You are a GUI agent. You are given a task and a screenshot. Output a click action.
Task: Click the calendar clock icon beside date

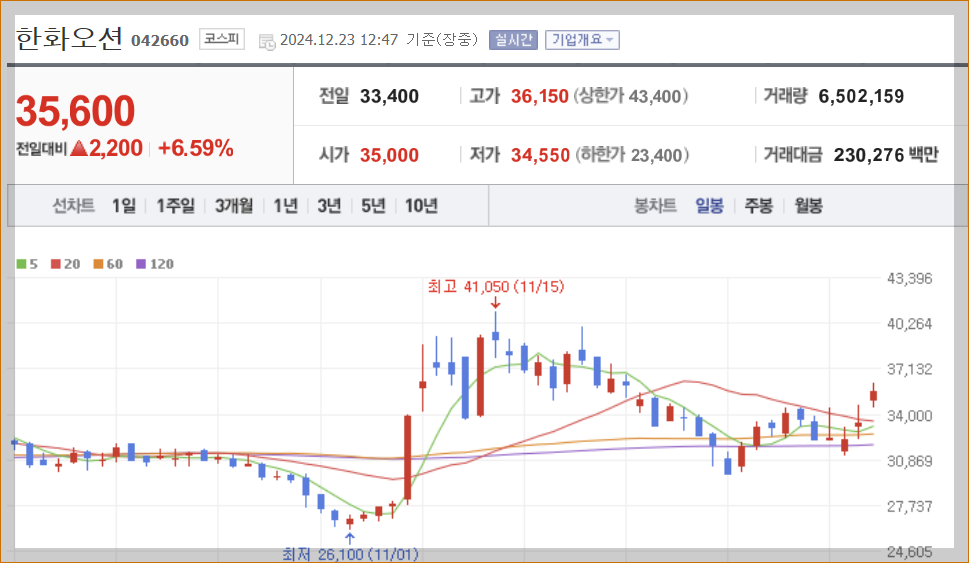(267, 41)
